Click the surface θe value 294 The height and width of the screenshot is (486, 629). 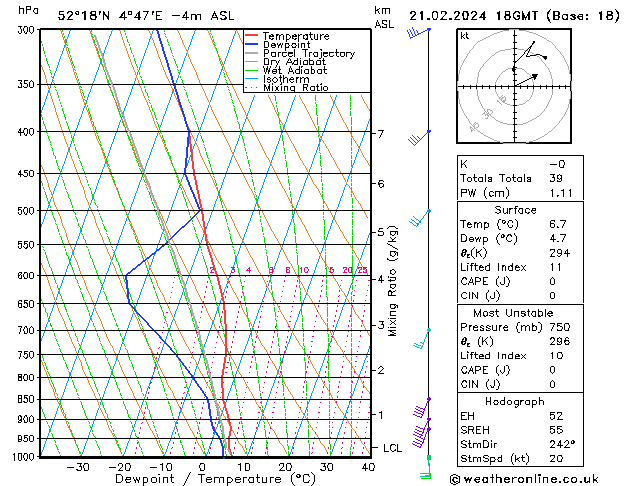[x=560, y=253]
